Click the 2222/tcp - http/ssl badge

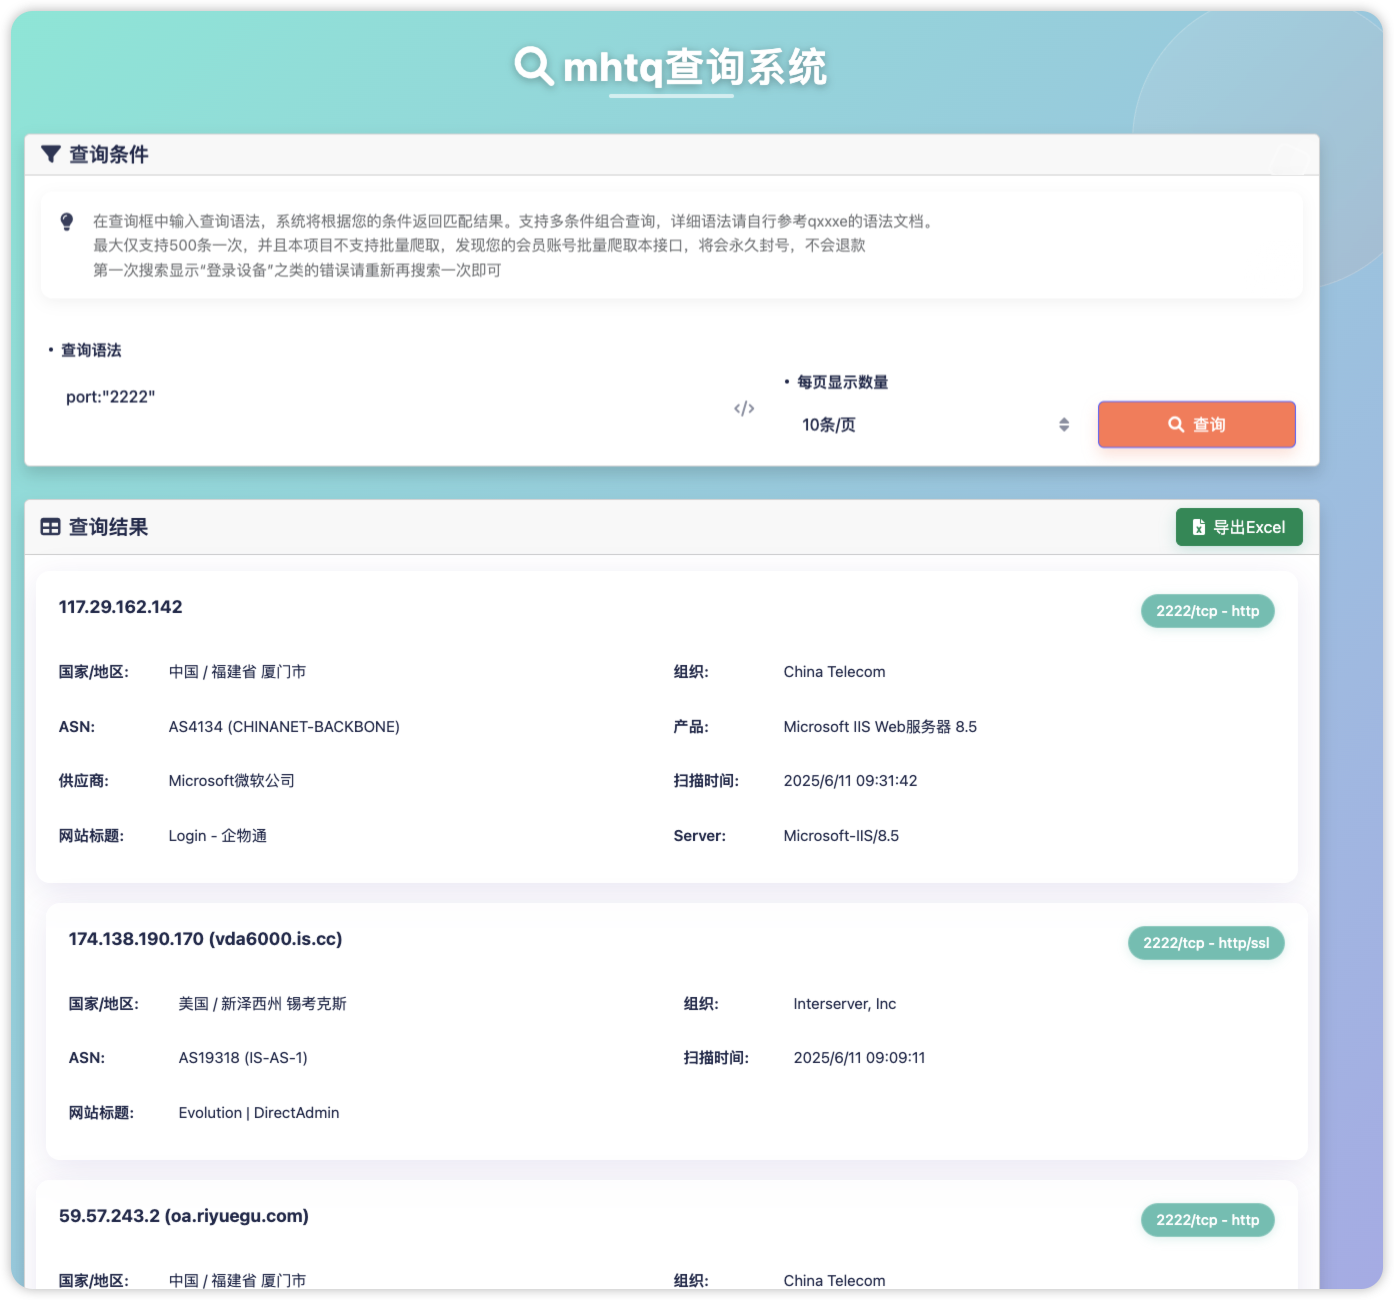1205,943
